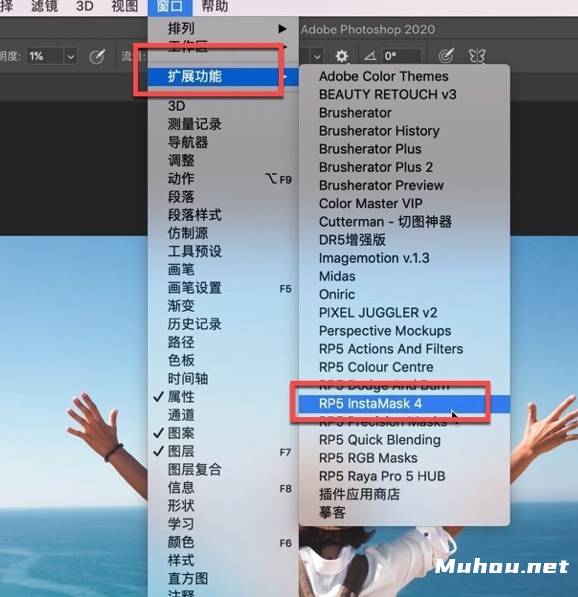Select 导航器 menu item
Viewport: 578px width, 597px height.
[x=223, y=142]
